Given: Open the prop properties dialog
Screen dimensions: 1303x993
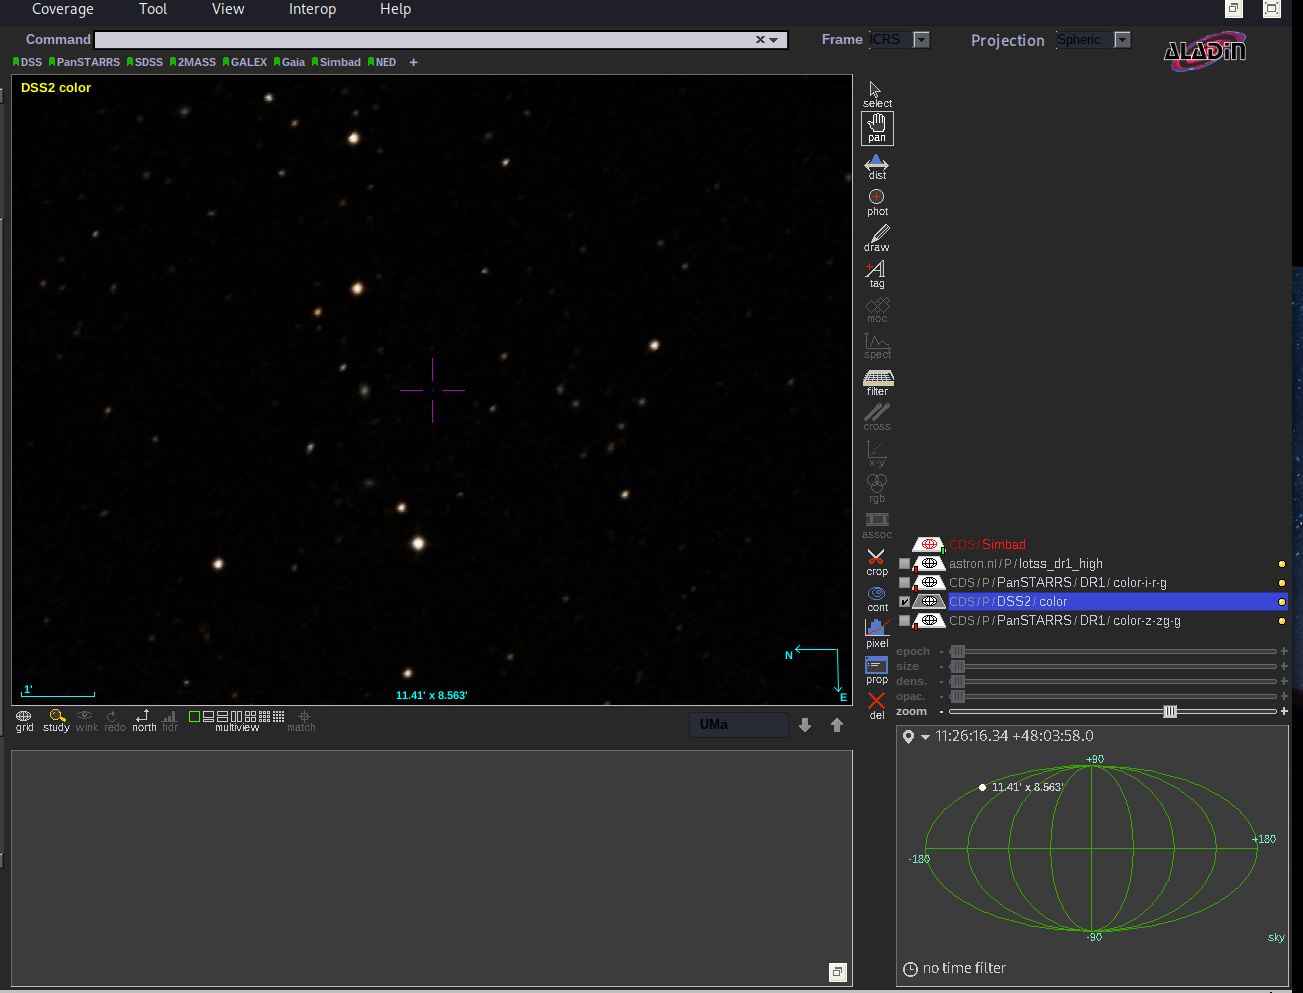Looking at the screenshot, I should 877,670.
